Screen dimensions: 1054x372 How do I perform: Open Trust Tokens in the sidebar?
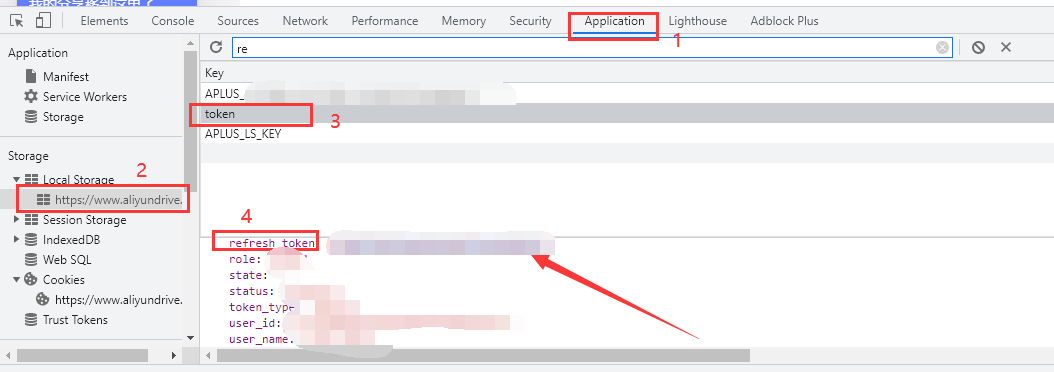66,320
